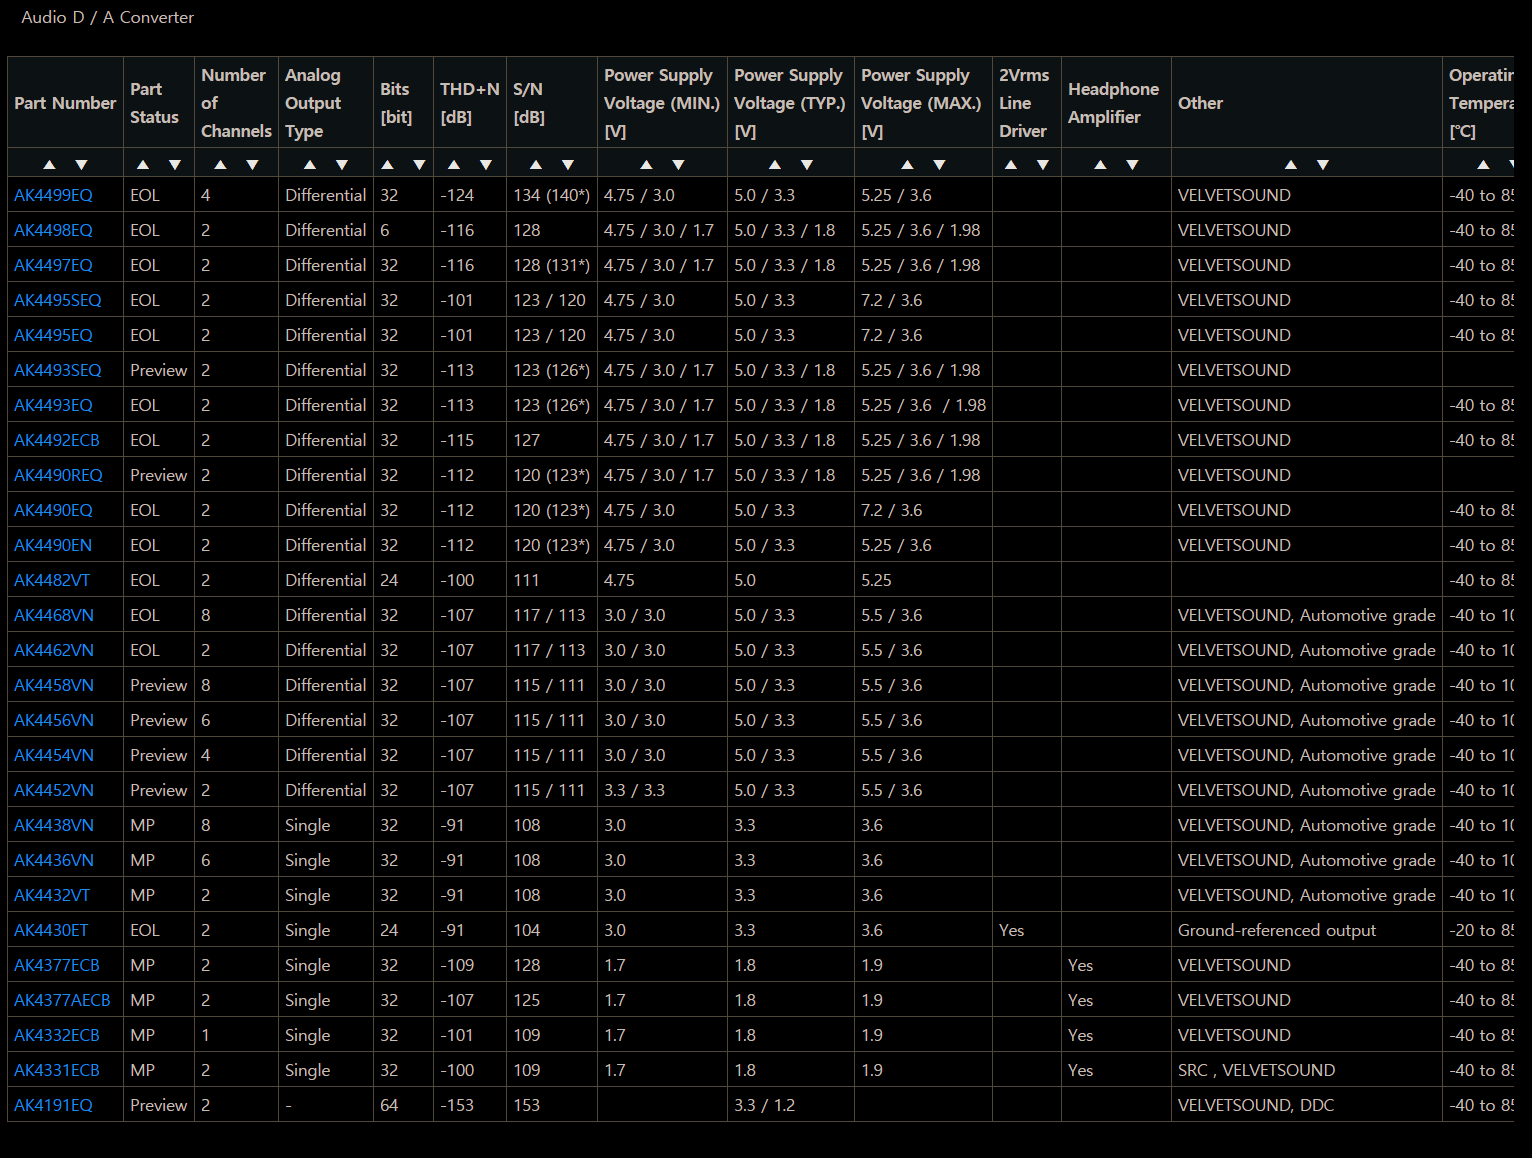Open the AK4493EQ part link
Image resolution: width=1532 pixels, height=1158 pixels.
coord(53,405)
